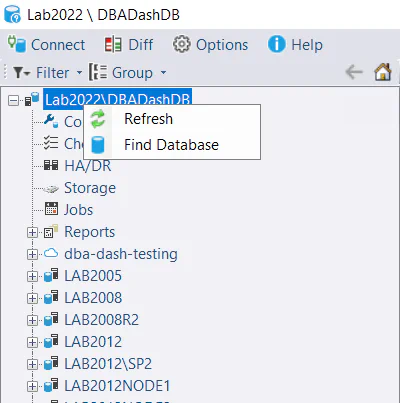Viewport: 400px width, 403px height.
Task: Click the HA/DR servers icon
Action: click(51, 165)
